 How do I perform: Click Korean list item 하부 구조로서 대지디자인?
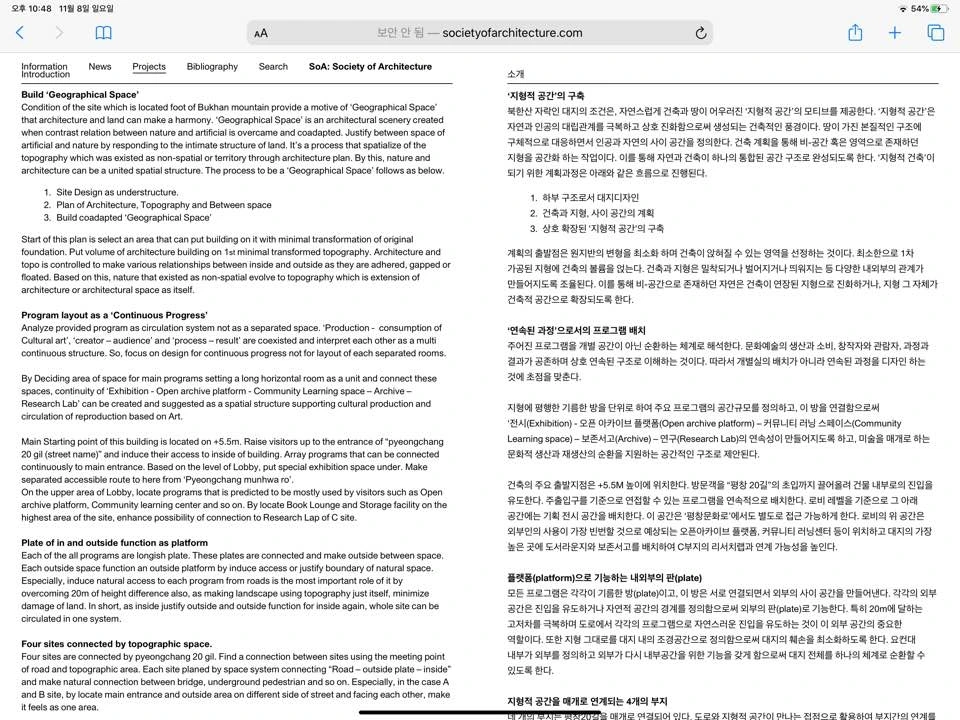coord(590,198)
